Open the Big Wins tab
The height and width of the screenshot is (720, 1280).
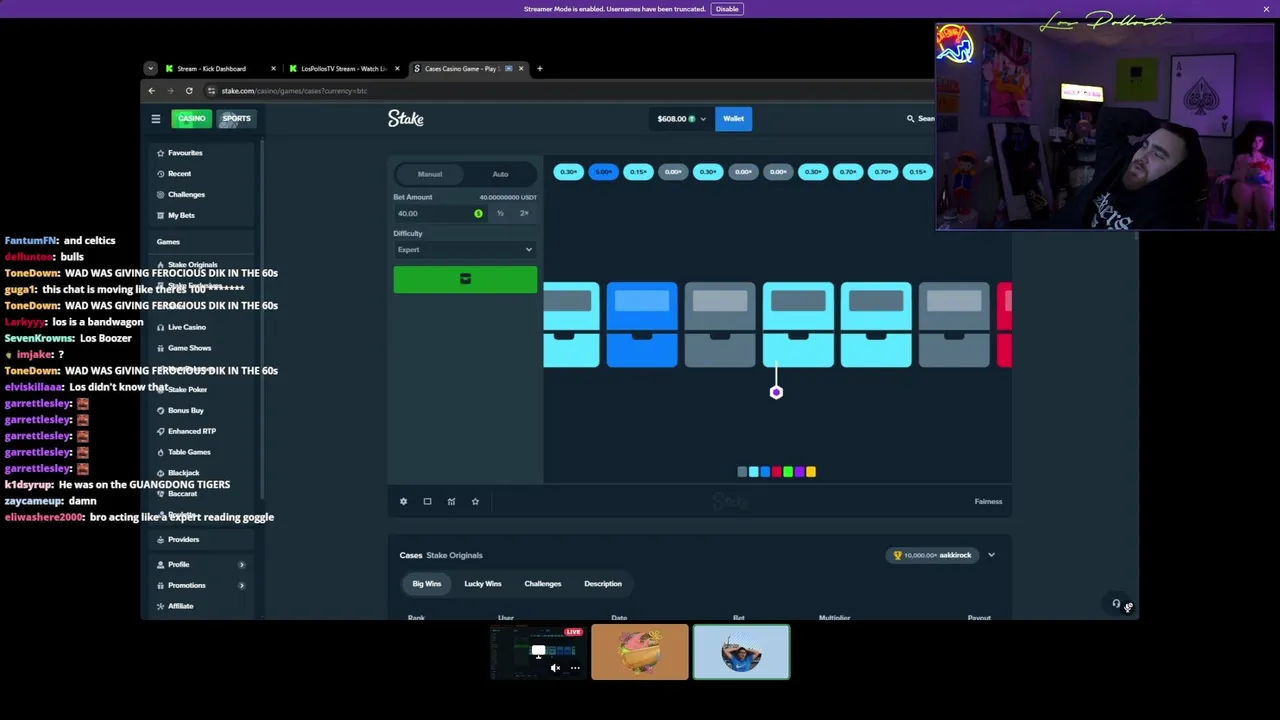point(427,584)
